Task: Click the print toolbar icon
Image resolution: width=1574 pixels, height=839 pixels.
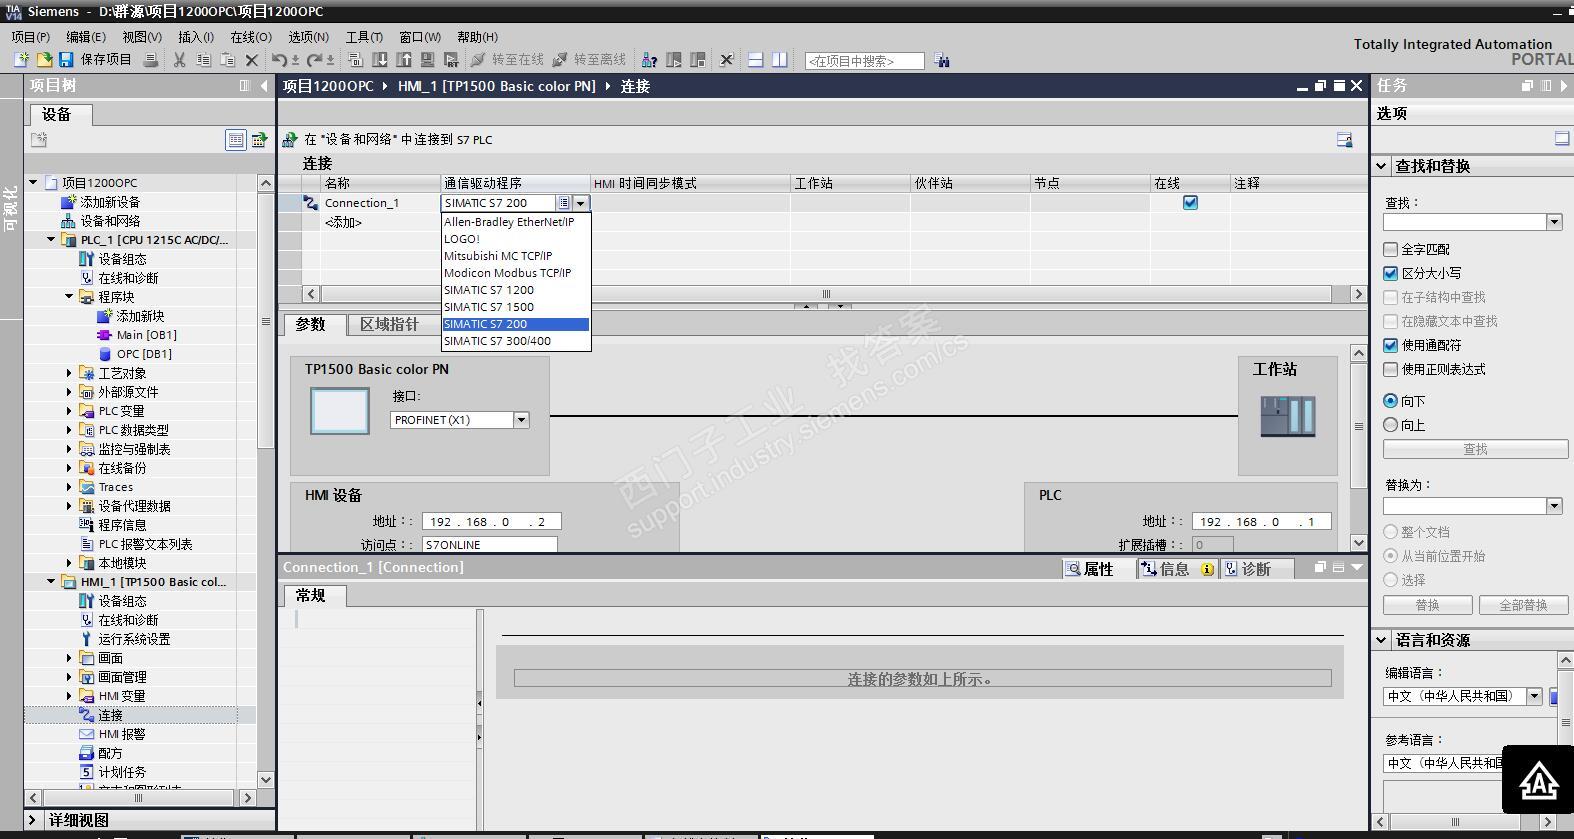Action: (151, 60)
